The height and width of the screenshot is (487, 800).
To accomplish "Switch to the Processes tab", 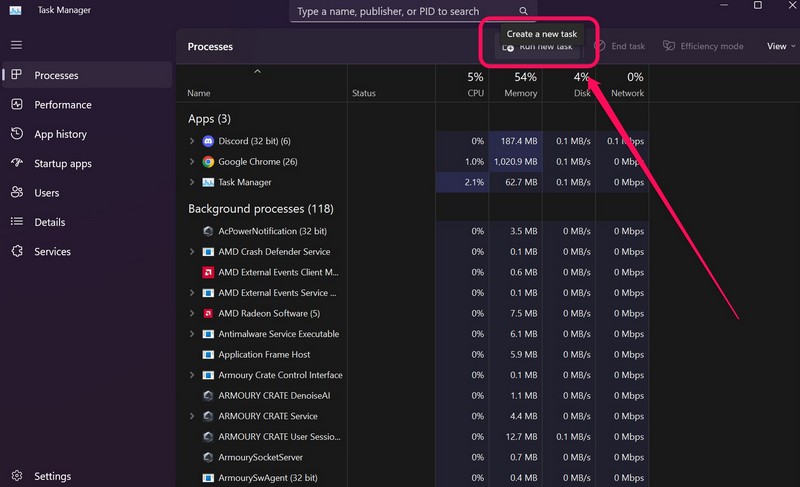I will [56, 75].
